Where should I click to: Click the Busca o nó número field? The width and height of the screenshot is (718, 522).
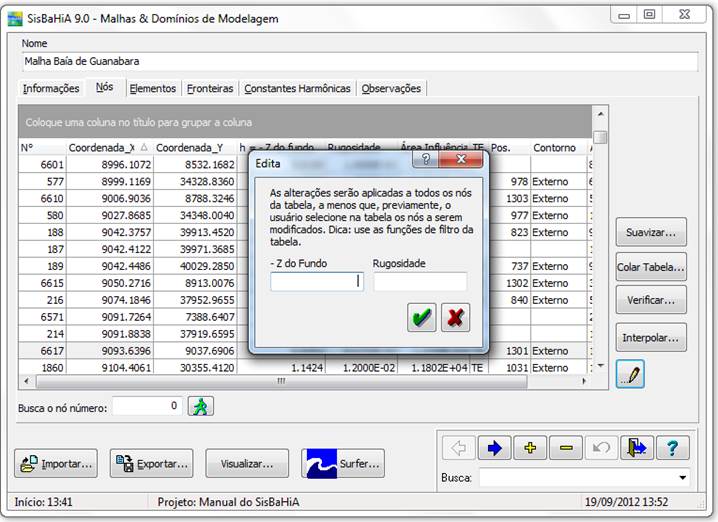pyautogui.click(x=147, y=406)
